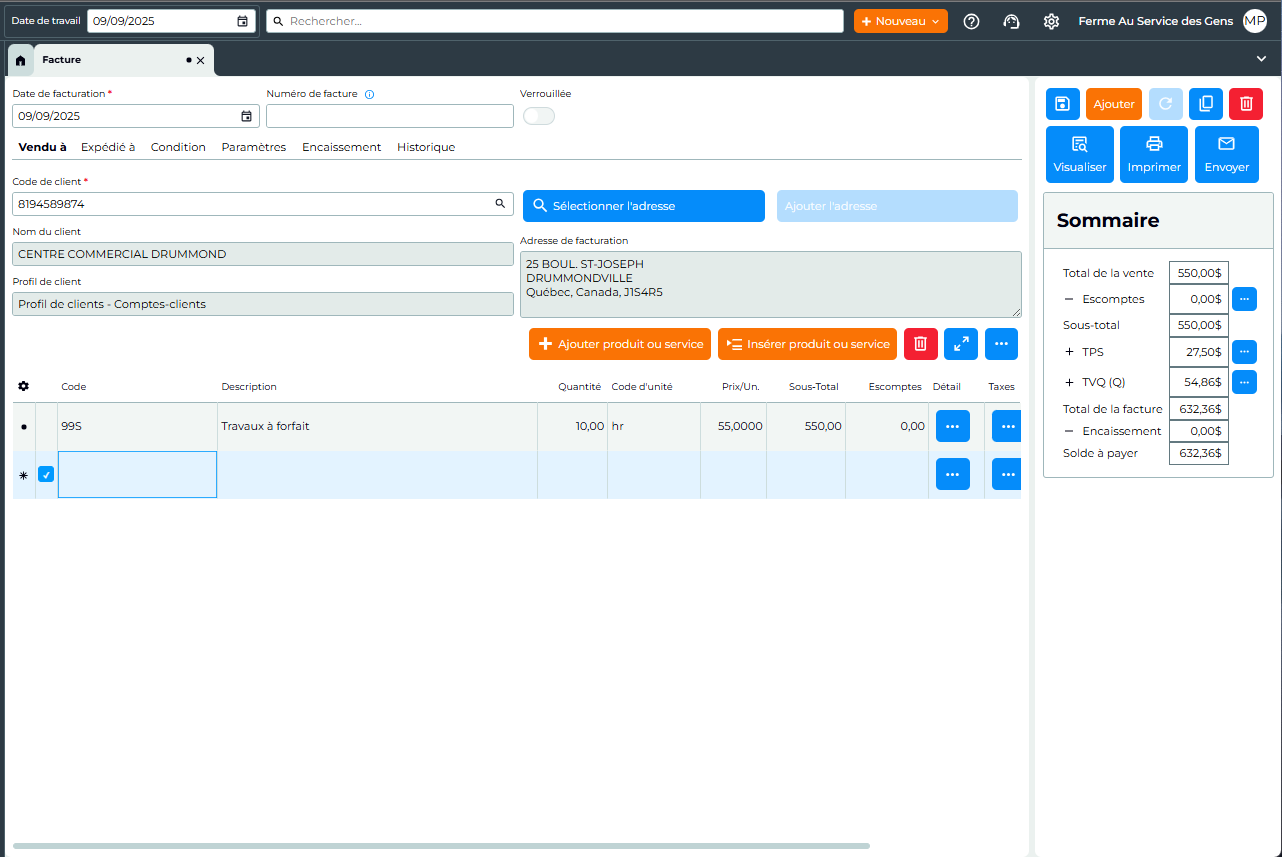The image size is (1282, 857).
Task: Open the MP user avatar
Action: [x=1255, y=21]
